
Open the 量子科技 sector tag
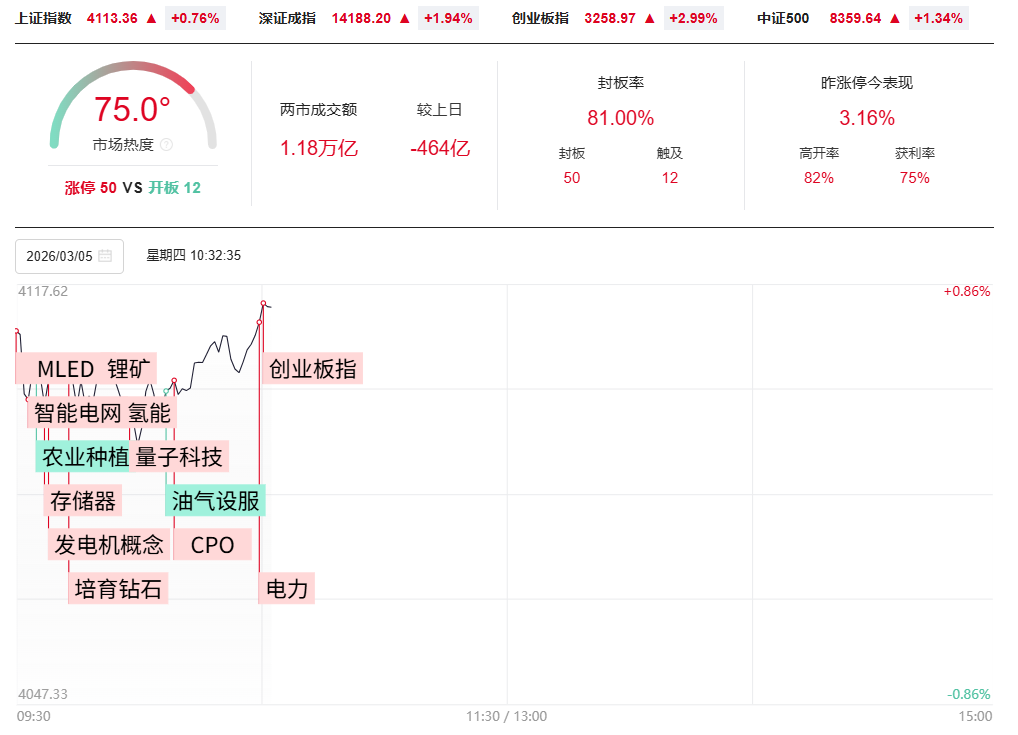point(180,456)
